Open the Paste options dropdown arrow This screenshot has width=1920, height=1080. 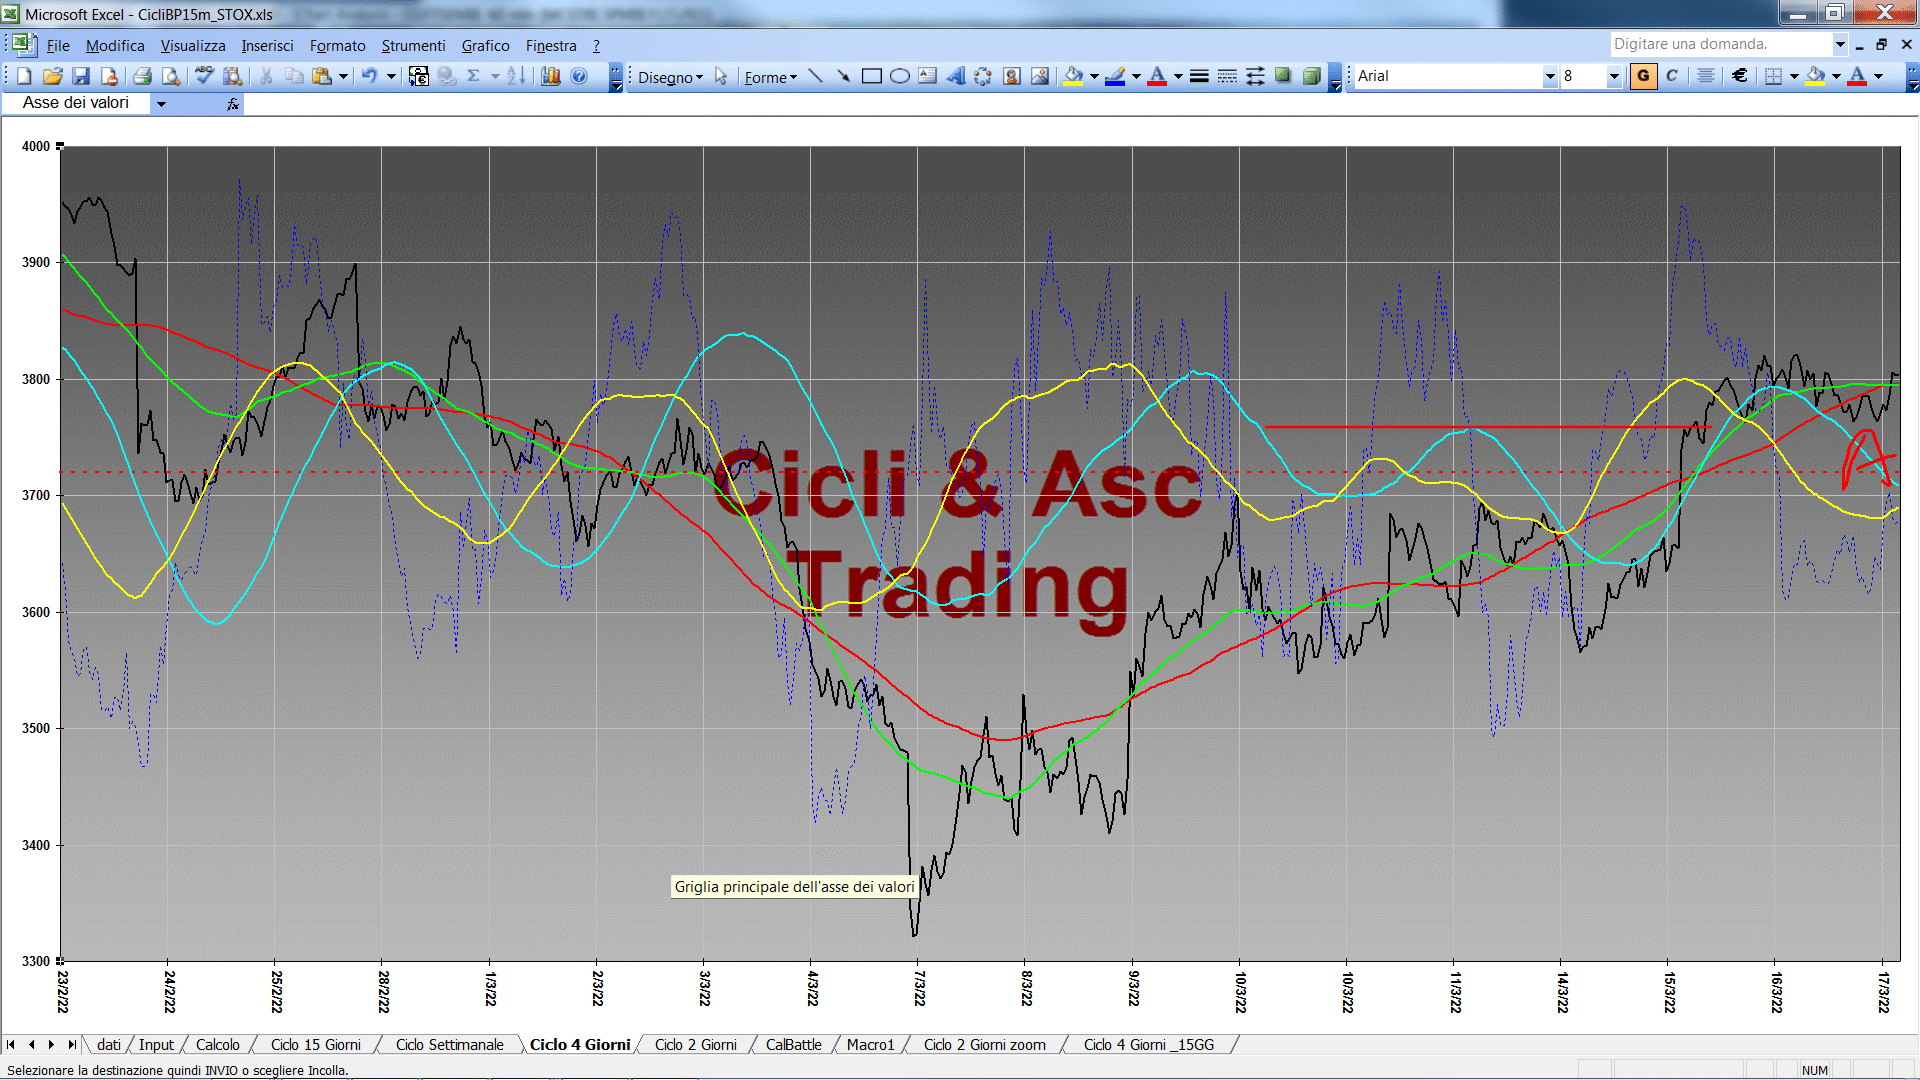click(343, 76)
